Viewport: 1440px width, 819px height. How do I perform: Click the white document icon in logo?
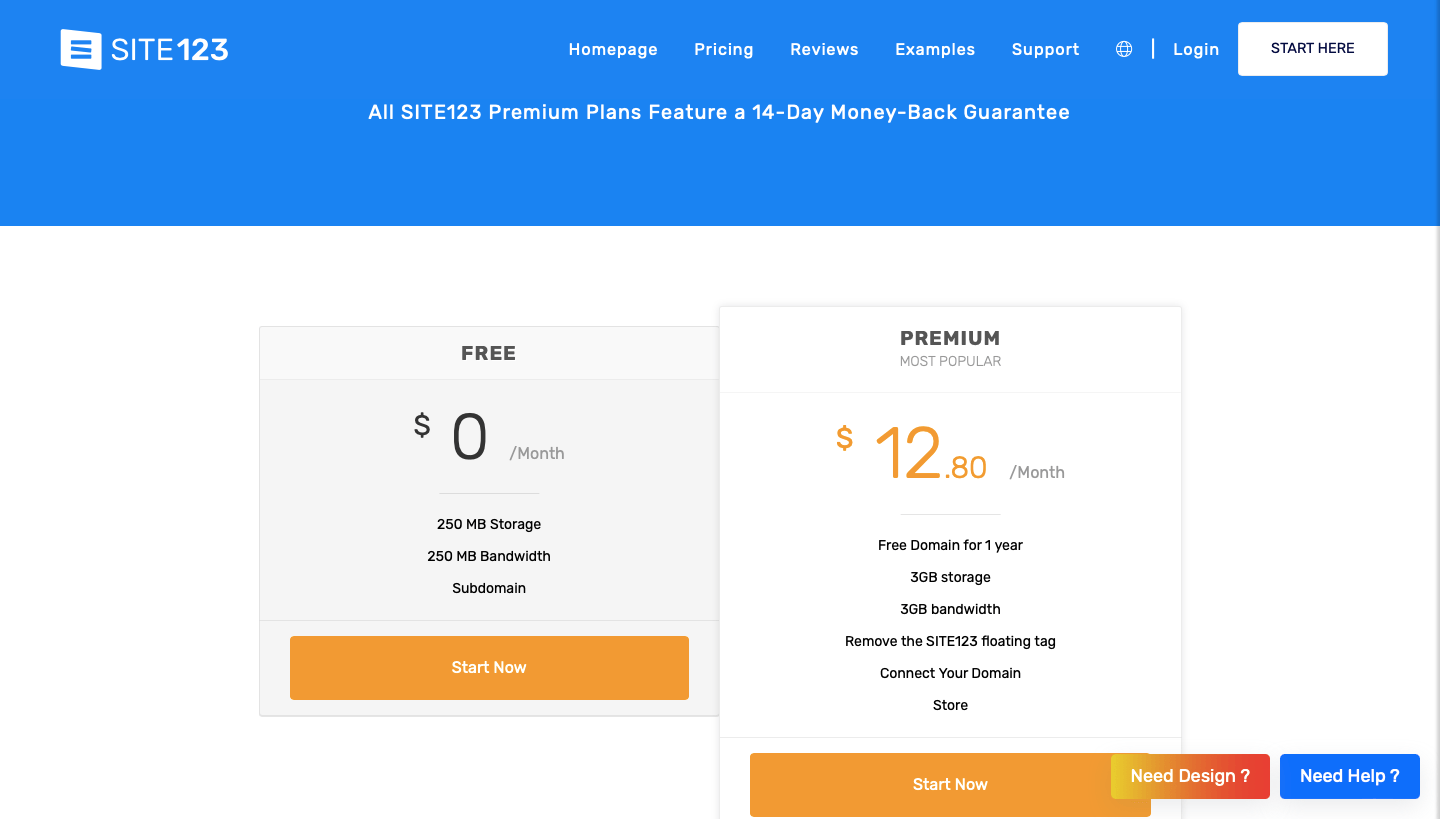80,48
